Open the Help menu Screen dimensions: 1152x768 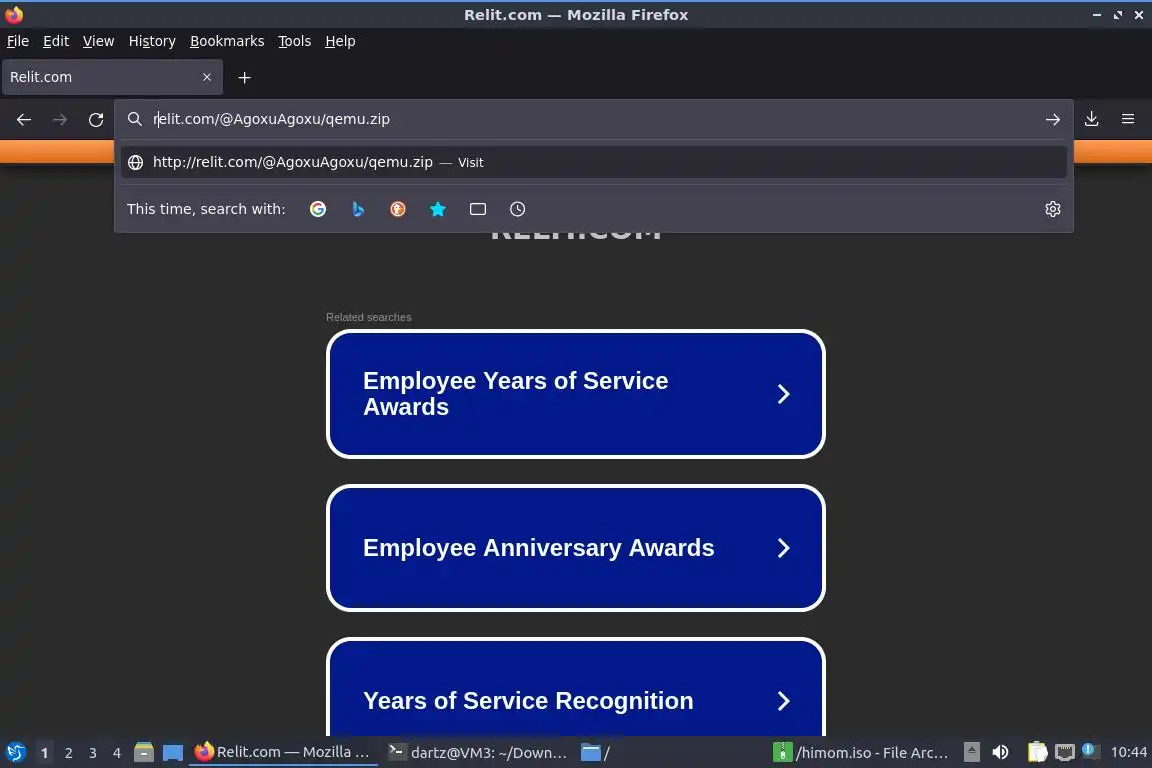(x=340, y=41)
